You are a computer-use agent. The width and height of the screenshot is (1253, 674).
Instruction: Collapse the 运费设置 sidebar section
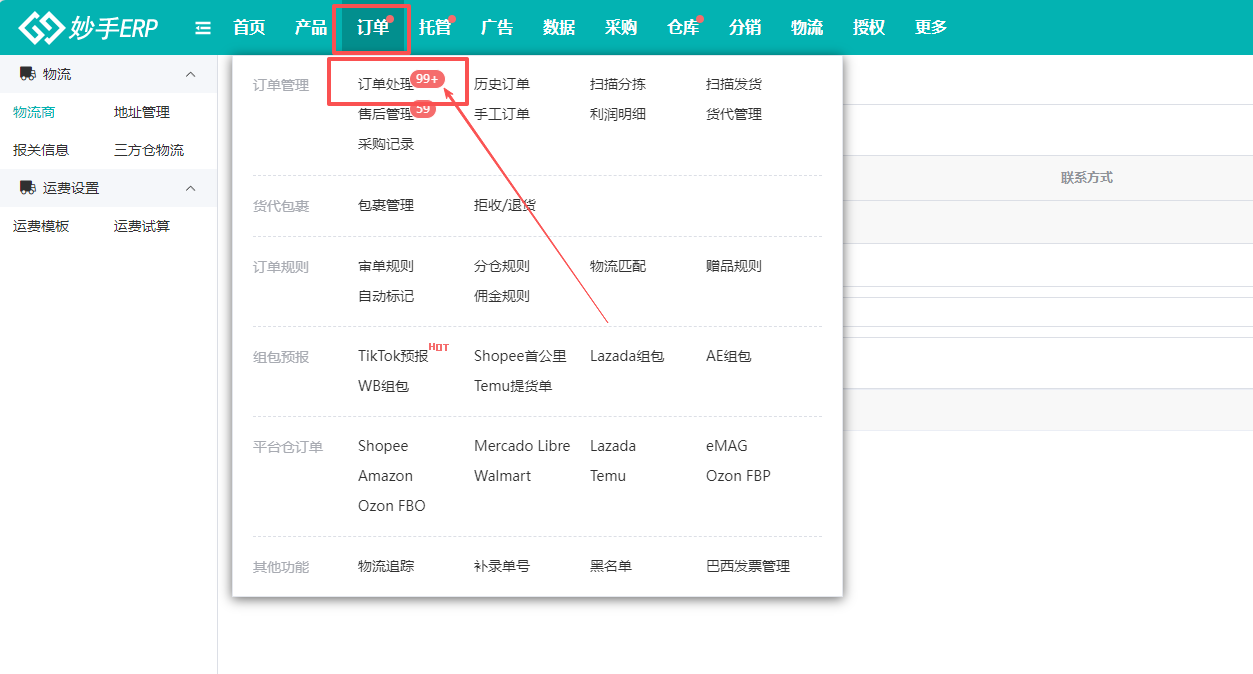pyautogui.click(x=191, y=188)
